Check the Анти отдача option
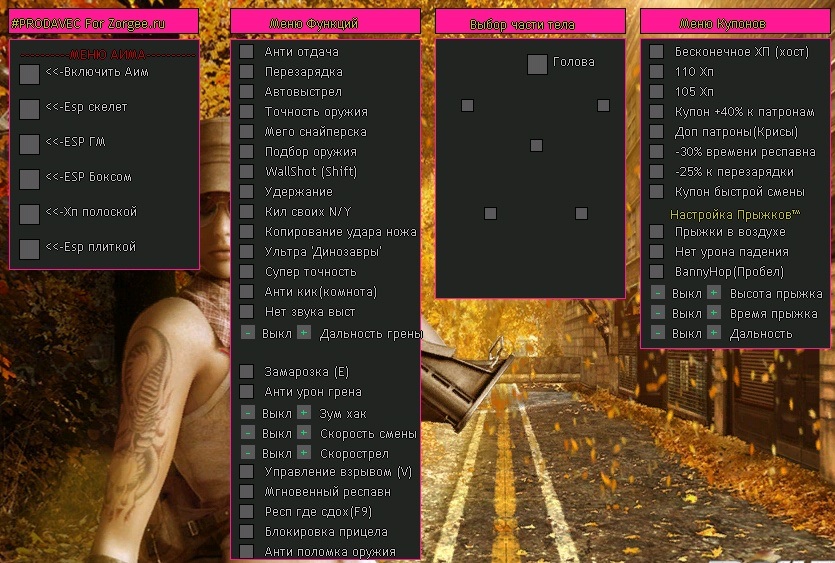Screen dimensions: 835x563 click(247, 52)
